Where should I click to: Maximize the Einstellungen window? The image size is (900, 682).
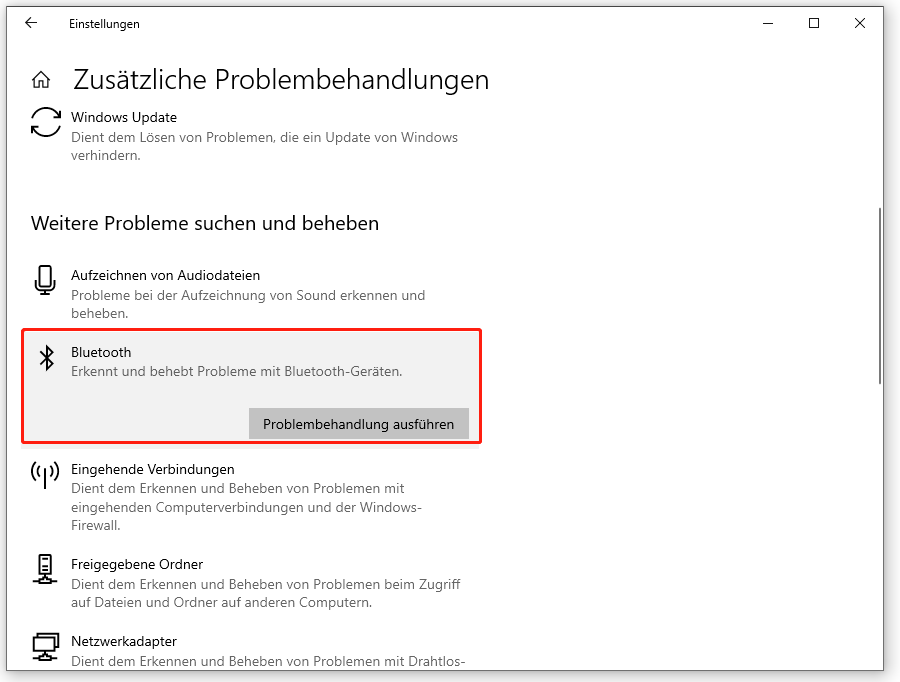814,23
